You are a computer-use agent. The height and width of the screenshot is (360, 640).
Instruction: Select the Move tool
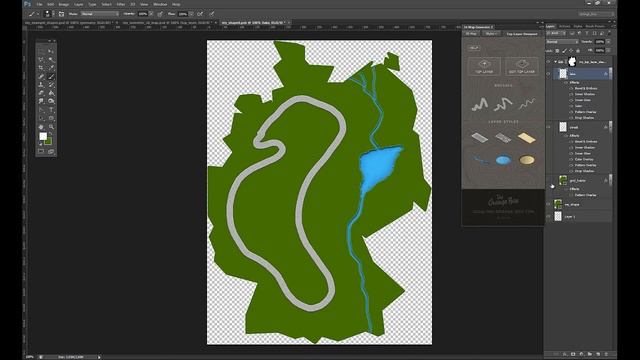[51, 51]
